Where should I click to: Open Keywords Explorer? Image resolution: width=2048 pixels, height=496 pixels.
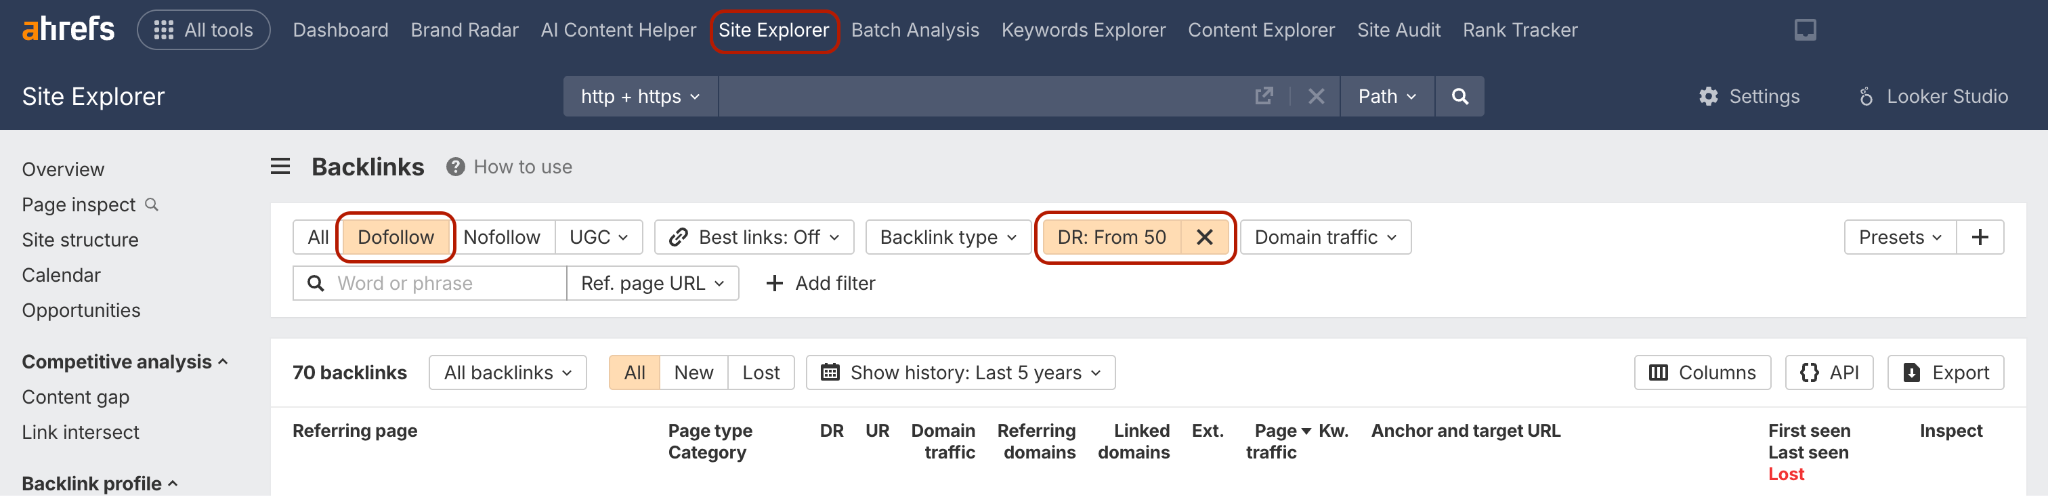(1083, 30)
